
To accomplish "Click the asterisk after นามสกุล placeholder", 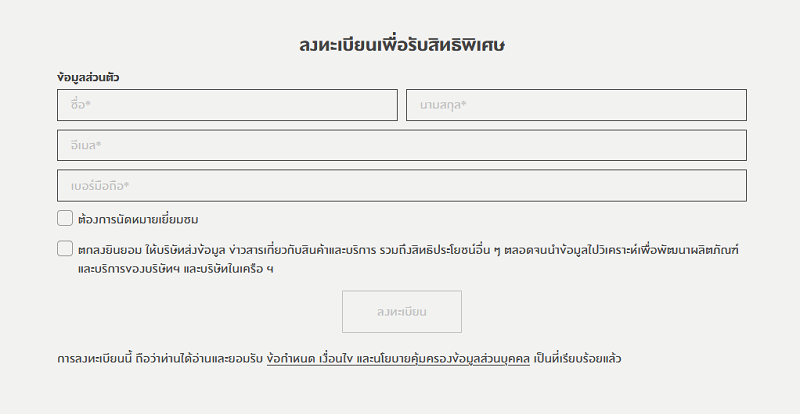I will click(465, 105).
